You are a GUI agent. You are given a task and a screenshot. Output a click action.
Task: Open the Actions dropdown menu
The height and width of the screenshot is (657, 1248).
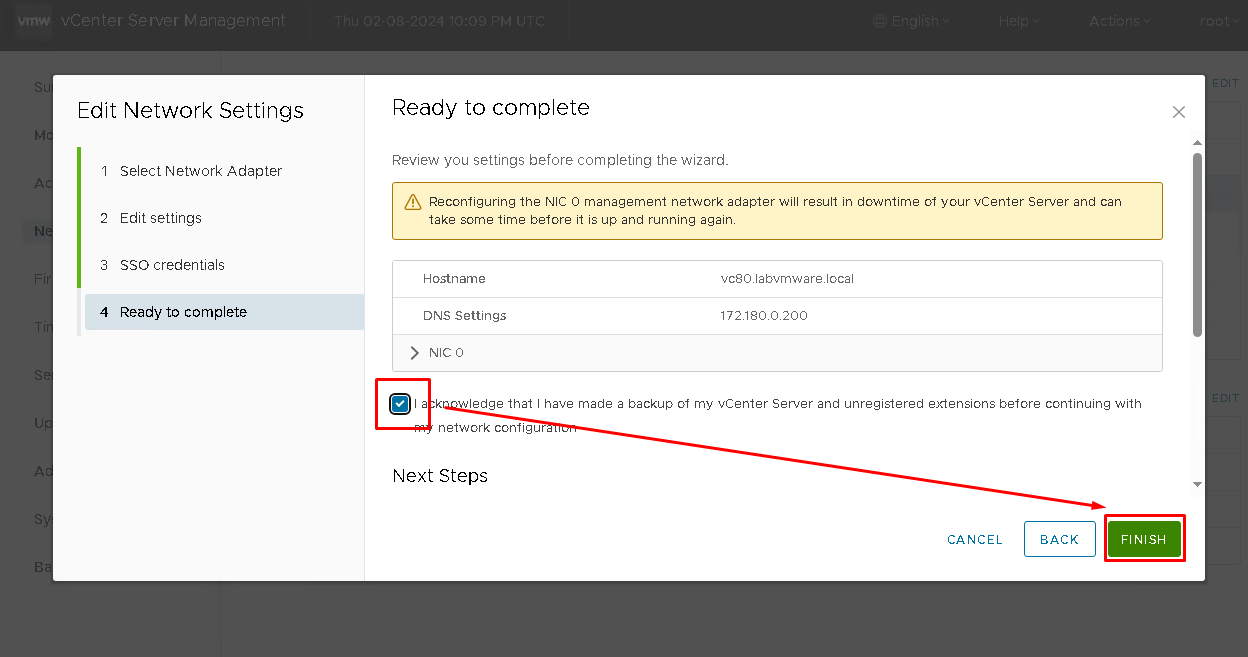[1120, 21]
